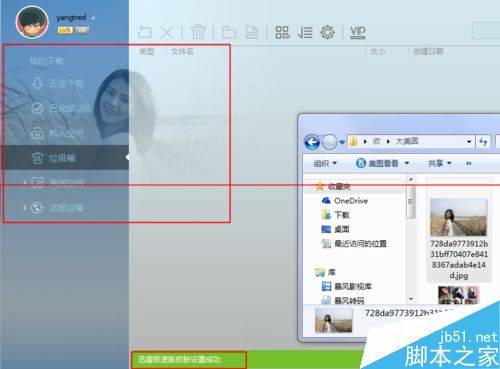Viewport: 500px width, 369px height.
Task: Select the second image thumbnail below d.jpg
Action: tap(459, 295)
